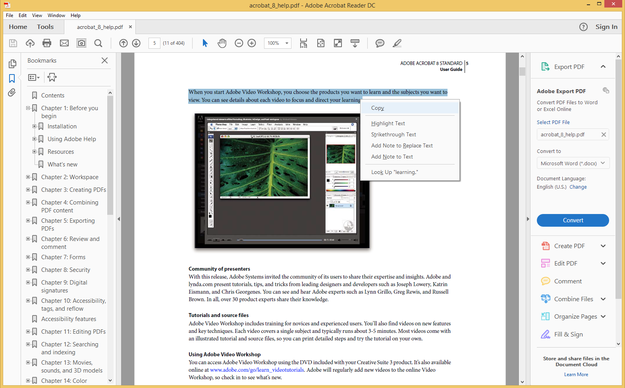
Task: Collapse the left navigation pane arrow
Action: click(x=118, y=219)
